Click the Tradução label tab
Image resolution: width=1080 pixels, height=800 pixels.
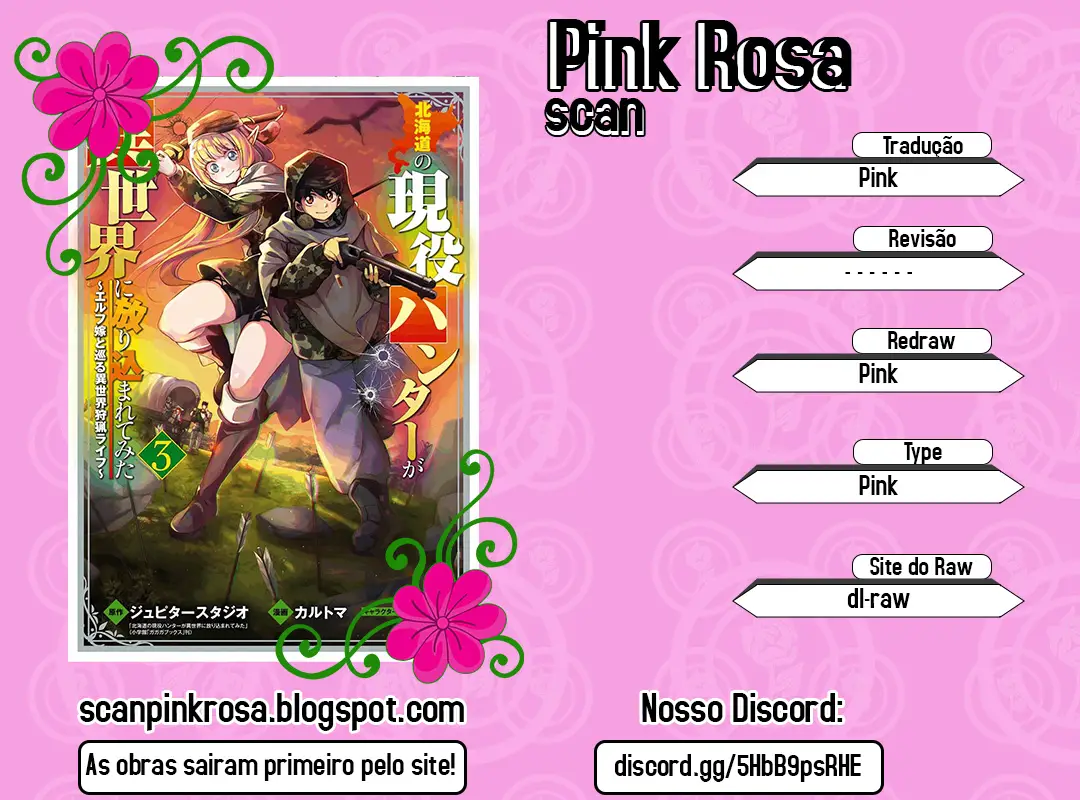pos(922,145)
